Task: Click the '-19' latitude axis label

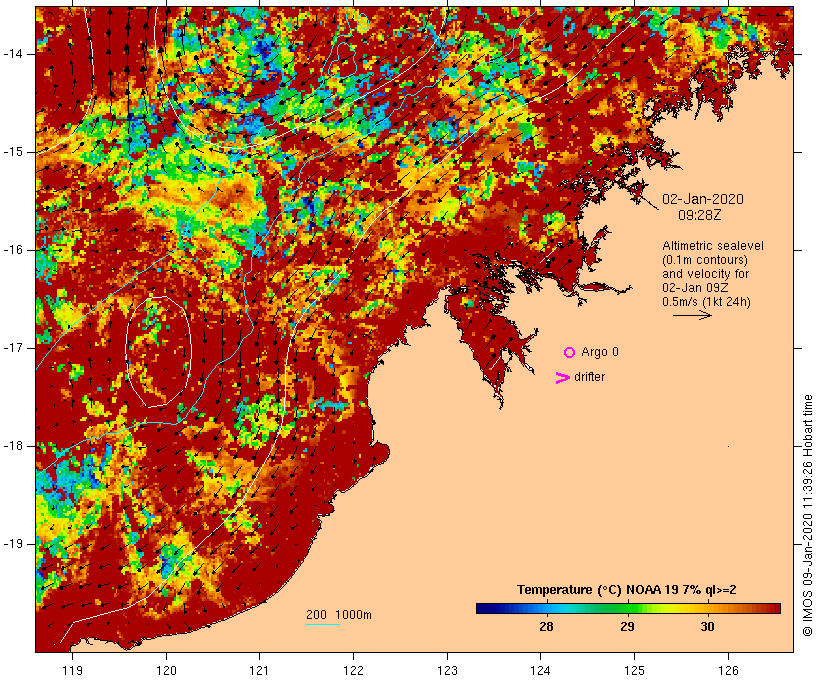Action: point(13,544)
